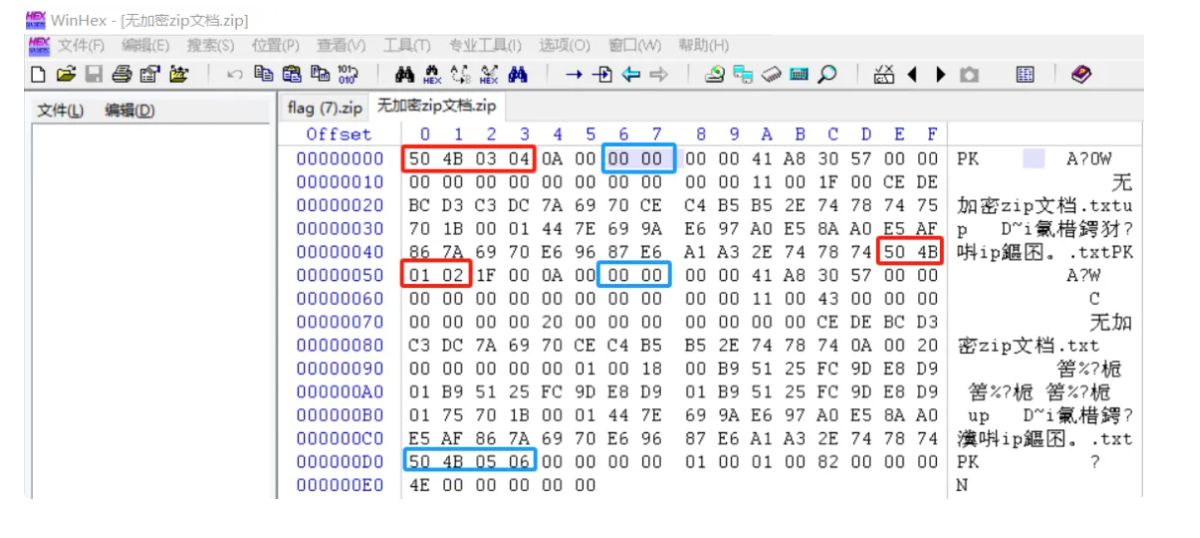The height and width of the screenshot is (538, 1200).
Task: Open the 工具(T) menu
Action: click(x=406, y=45)
